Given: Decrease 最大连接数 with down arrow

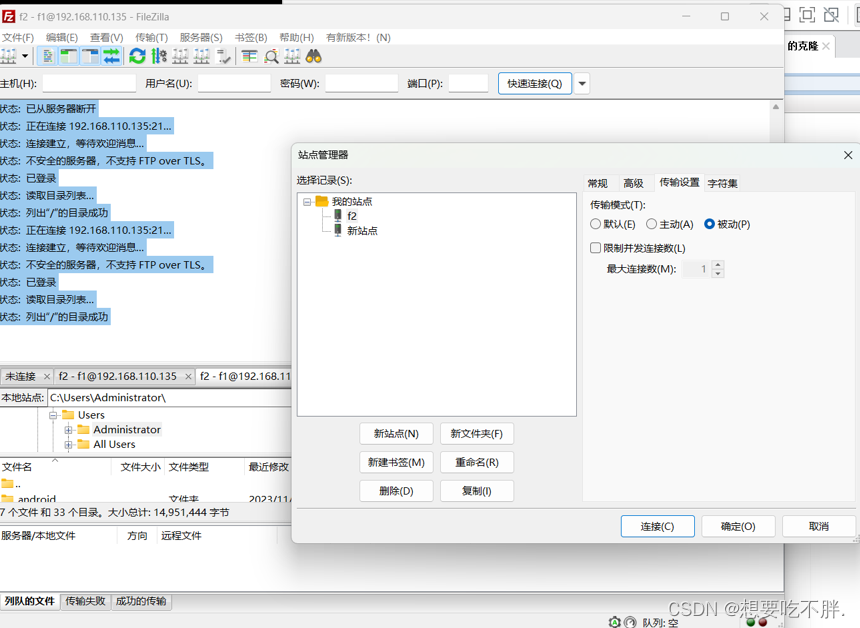Looking at the screenshot, I should (717, 274).
